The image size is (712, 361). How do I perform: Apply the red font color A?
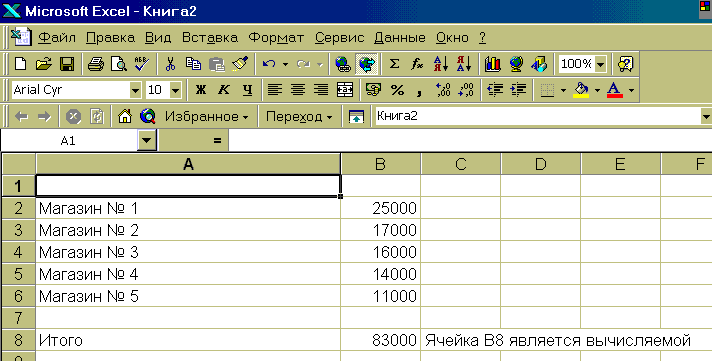tap(615, 90)
